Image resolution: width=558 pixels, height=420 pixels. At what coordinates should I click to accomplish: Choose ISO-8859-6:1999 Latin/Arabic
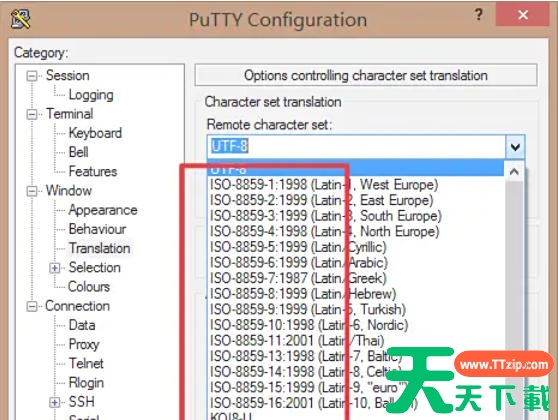click(356, 263)
